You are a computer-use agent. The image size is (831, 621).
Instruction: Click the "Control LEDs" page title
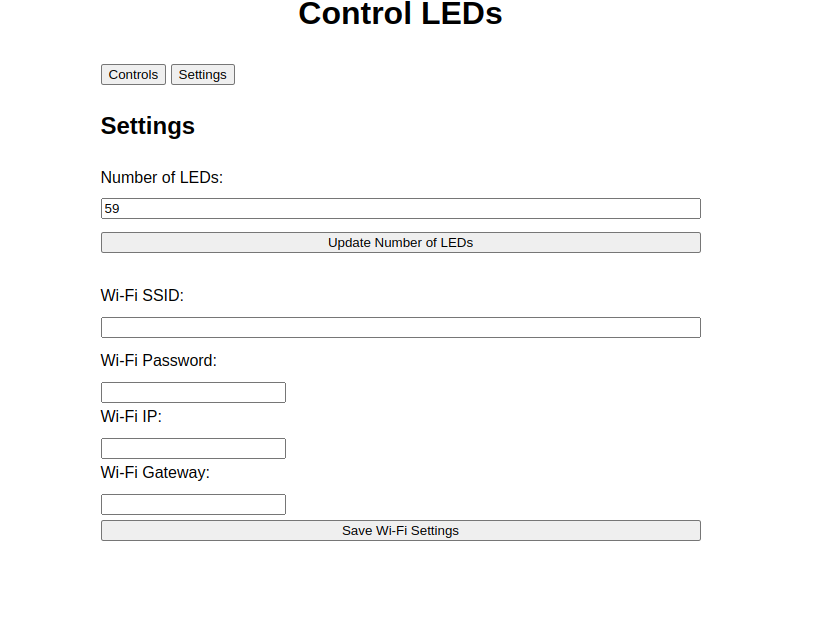point(400,15)
